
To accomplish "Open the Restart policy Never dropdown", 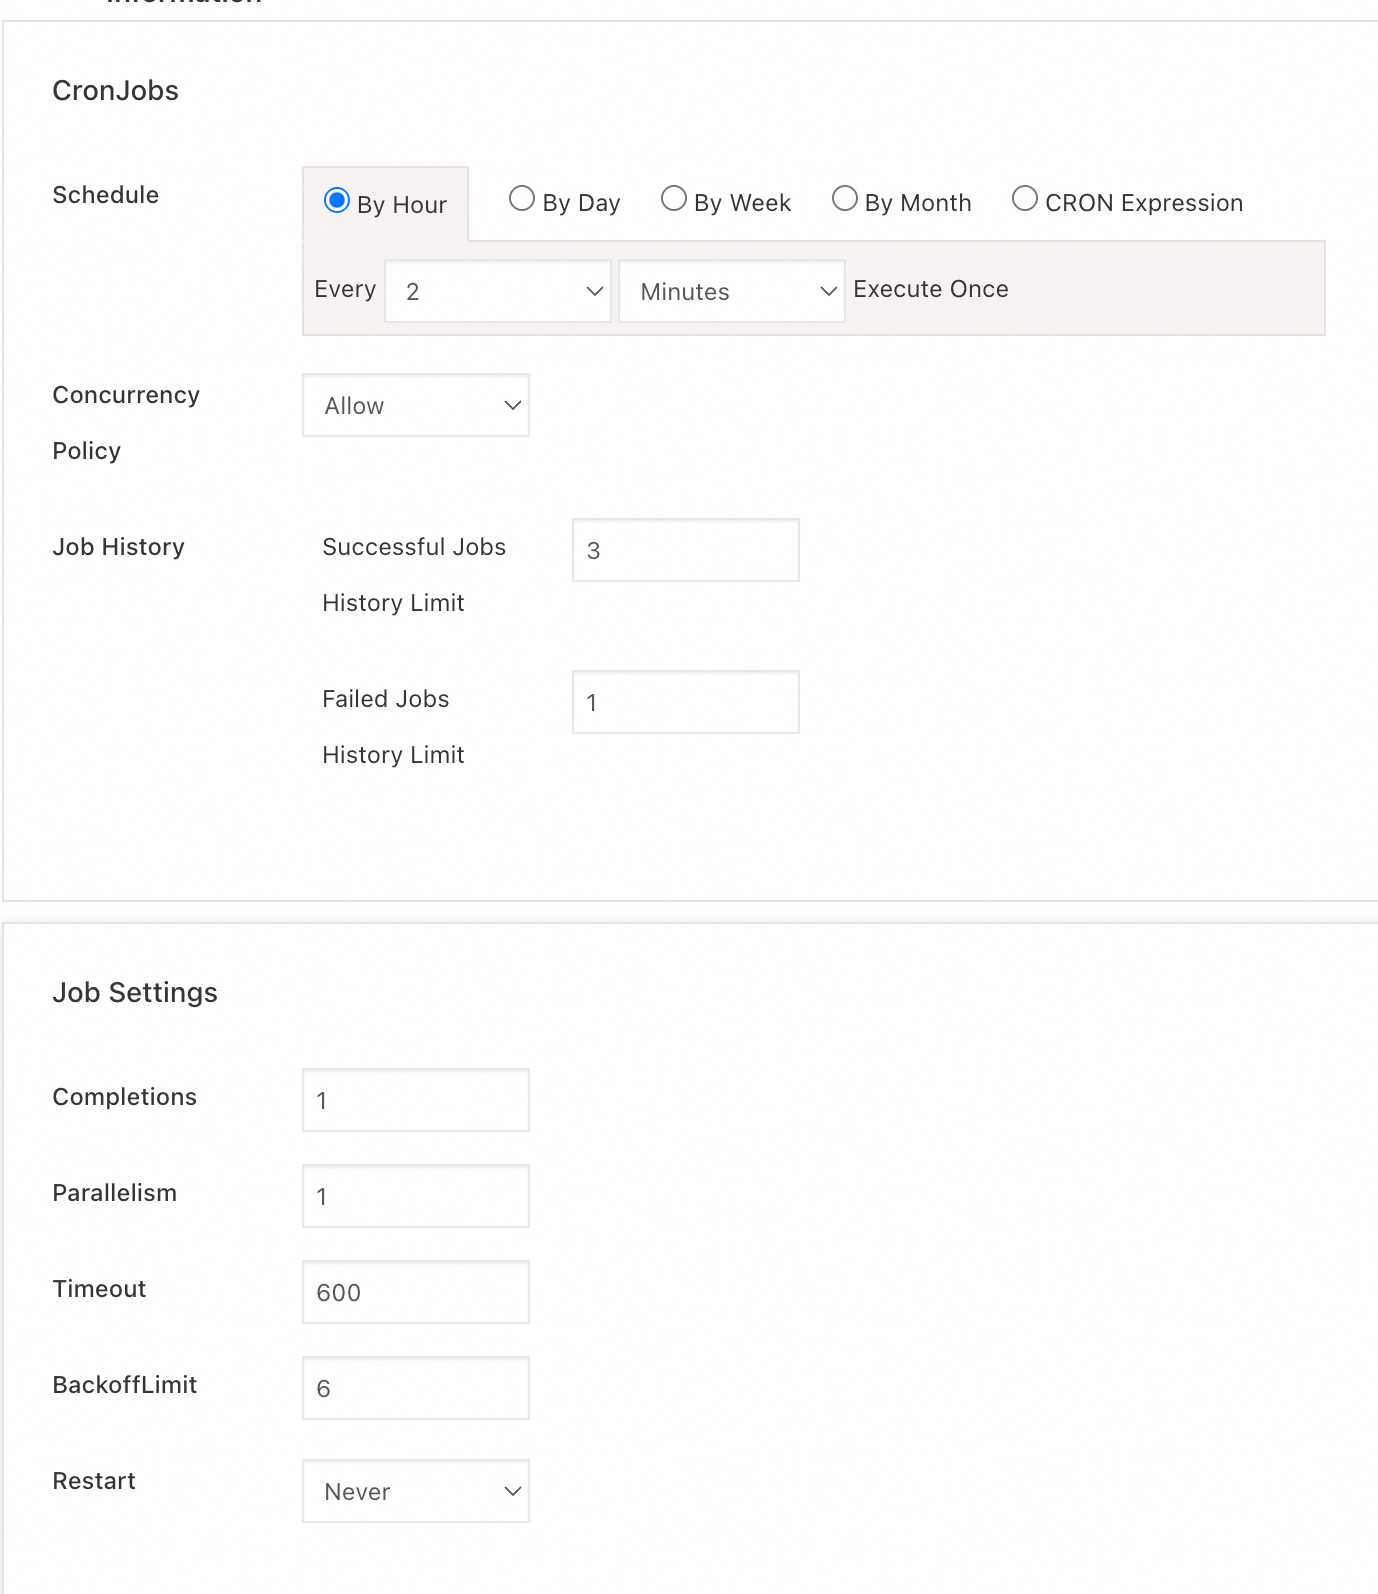I will point(416,1491).
